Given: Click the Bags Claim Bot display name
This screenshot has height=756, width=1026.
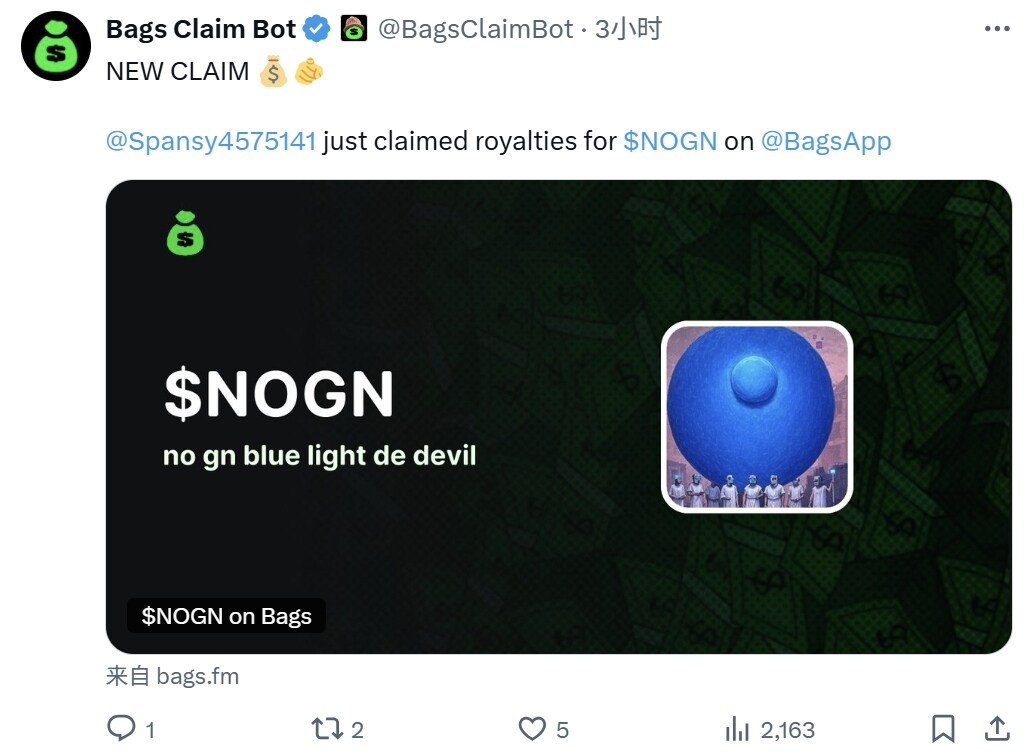Looking at the screenshot, I should [x=201, y=29].
